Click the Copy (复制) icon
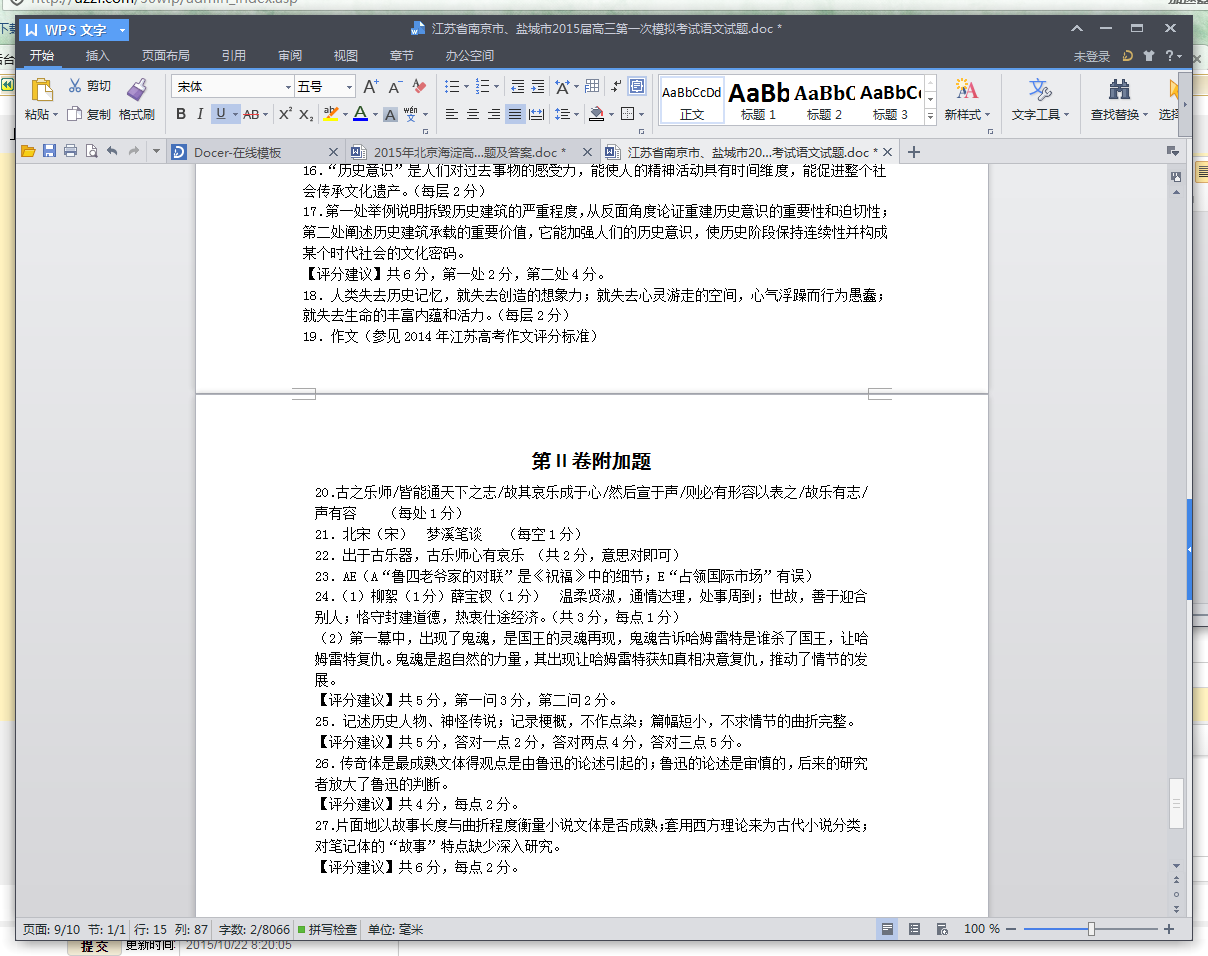 tap(75, 114)
